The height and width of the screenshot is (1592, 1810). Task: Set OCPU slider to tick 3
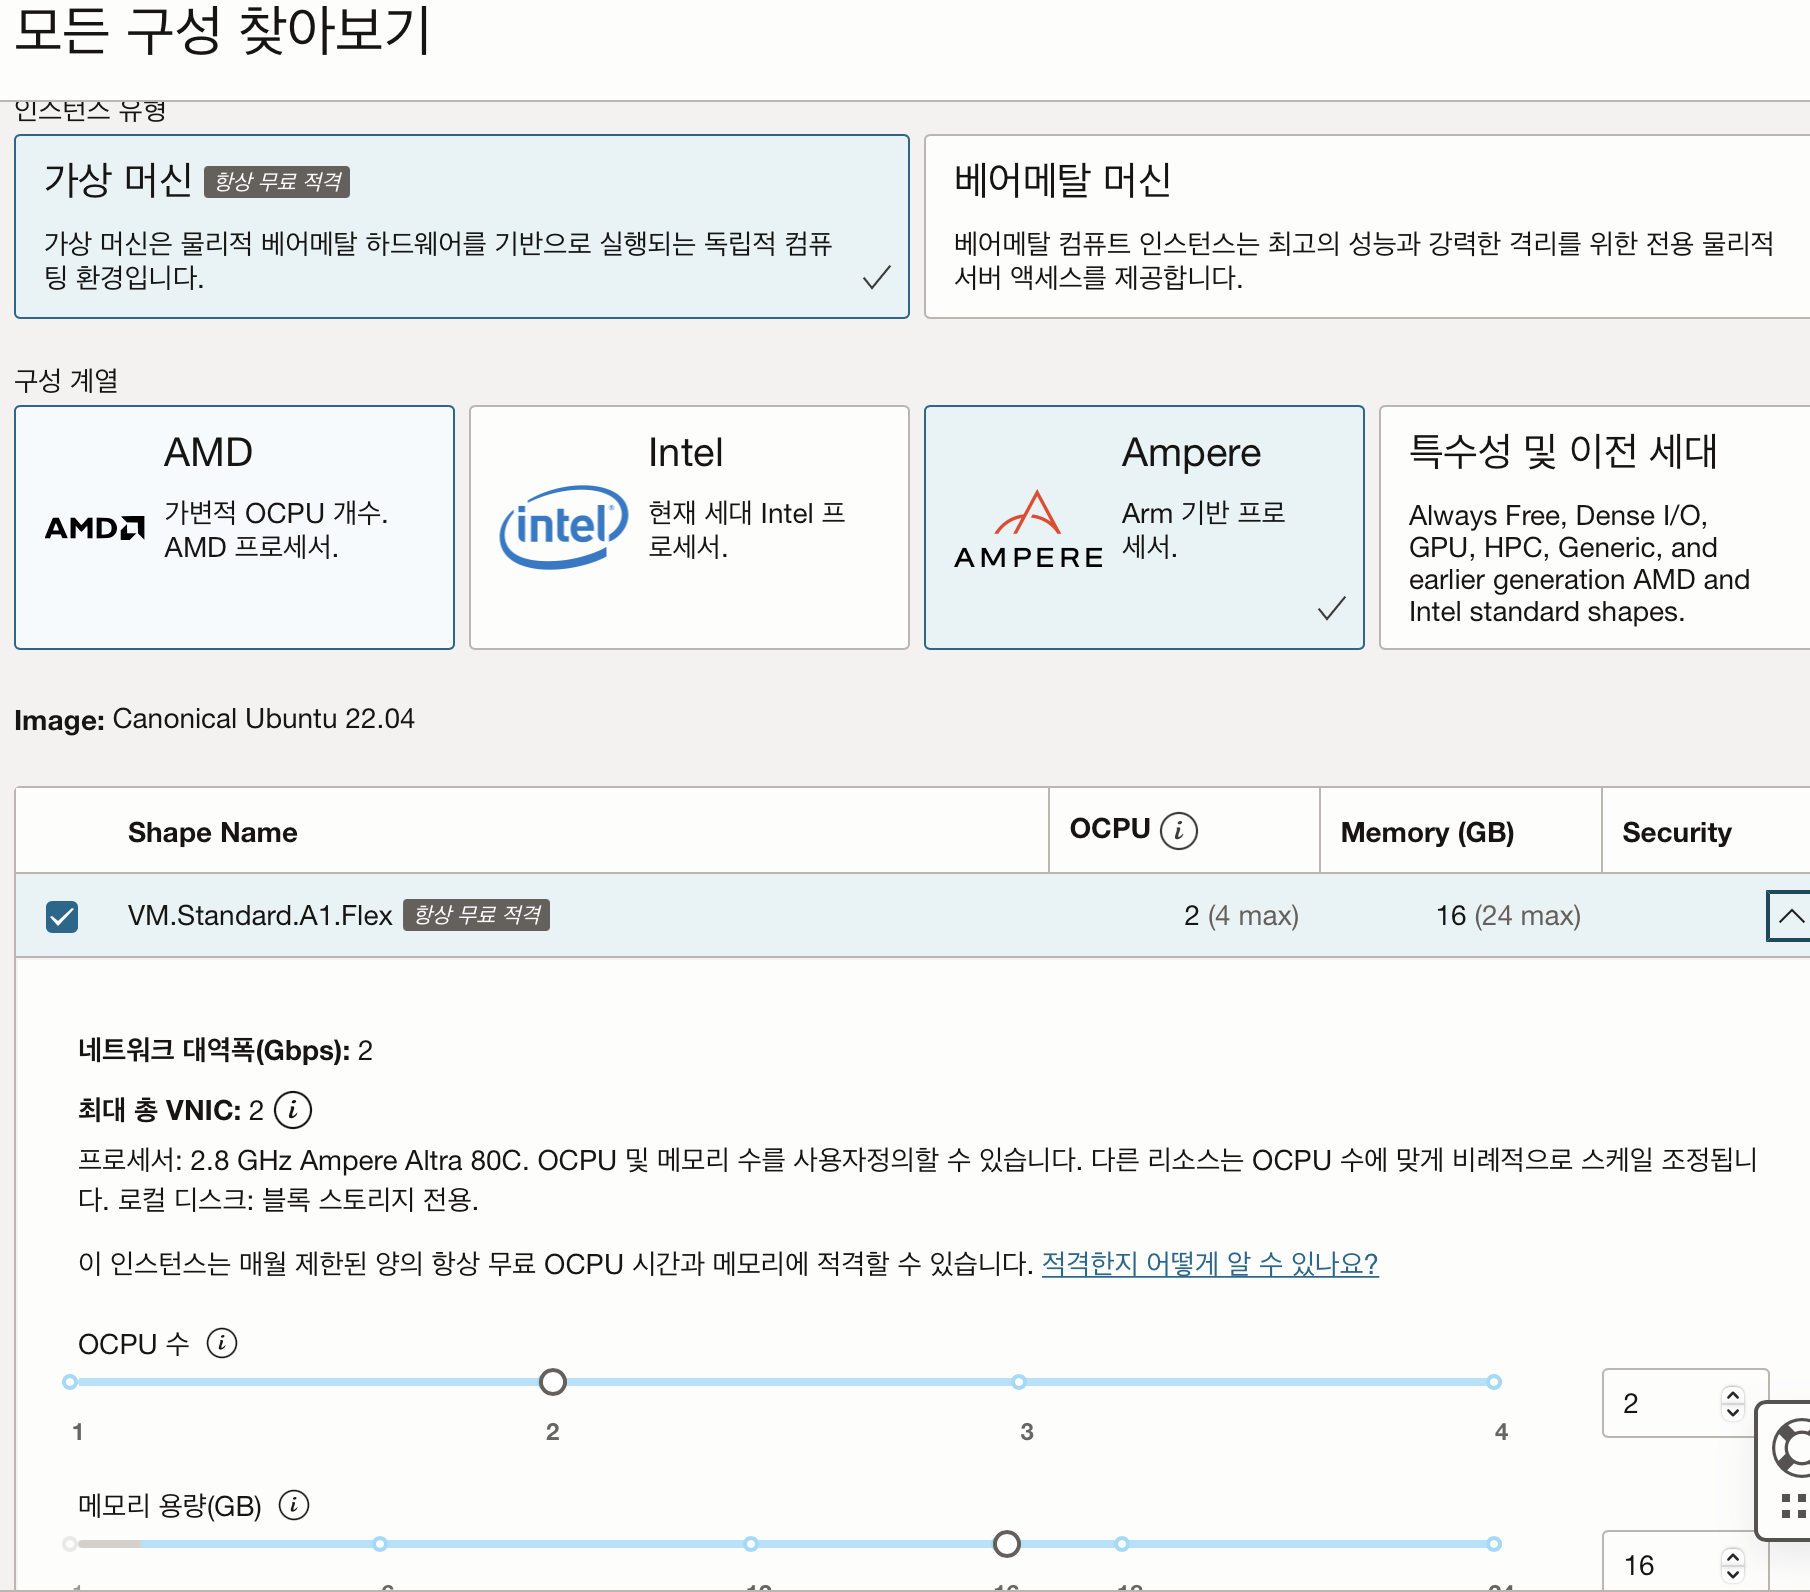click(x=1018, y=1382)
